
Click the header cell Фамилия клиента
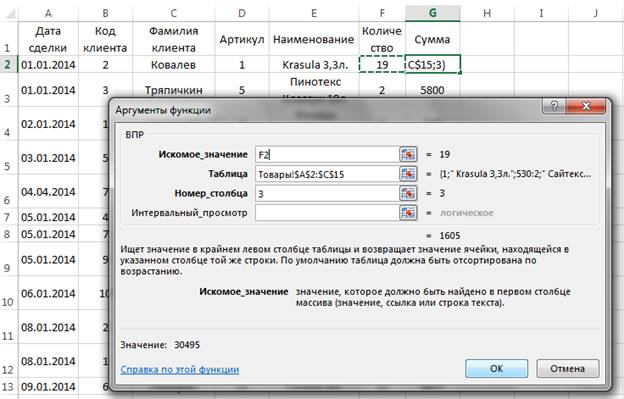tap(174, 39)
